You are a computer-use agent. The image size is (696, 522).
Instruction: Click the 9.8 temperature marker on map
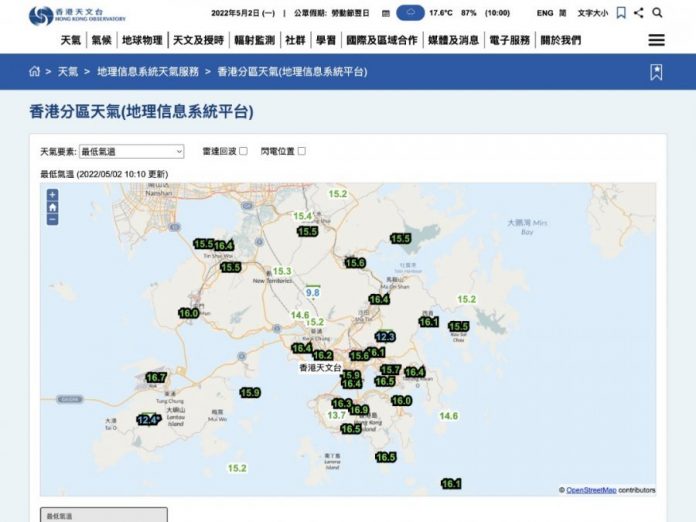click(312, 293)
